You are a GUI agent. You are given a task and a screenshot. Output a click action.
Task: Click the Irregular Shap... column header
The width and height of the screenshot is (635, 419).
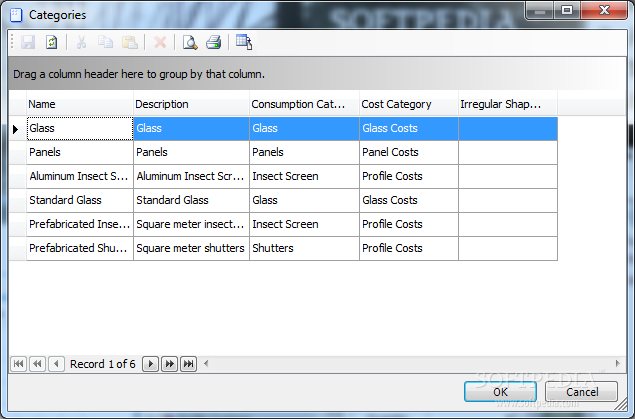pyautogui.click(x=508, y=104)
